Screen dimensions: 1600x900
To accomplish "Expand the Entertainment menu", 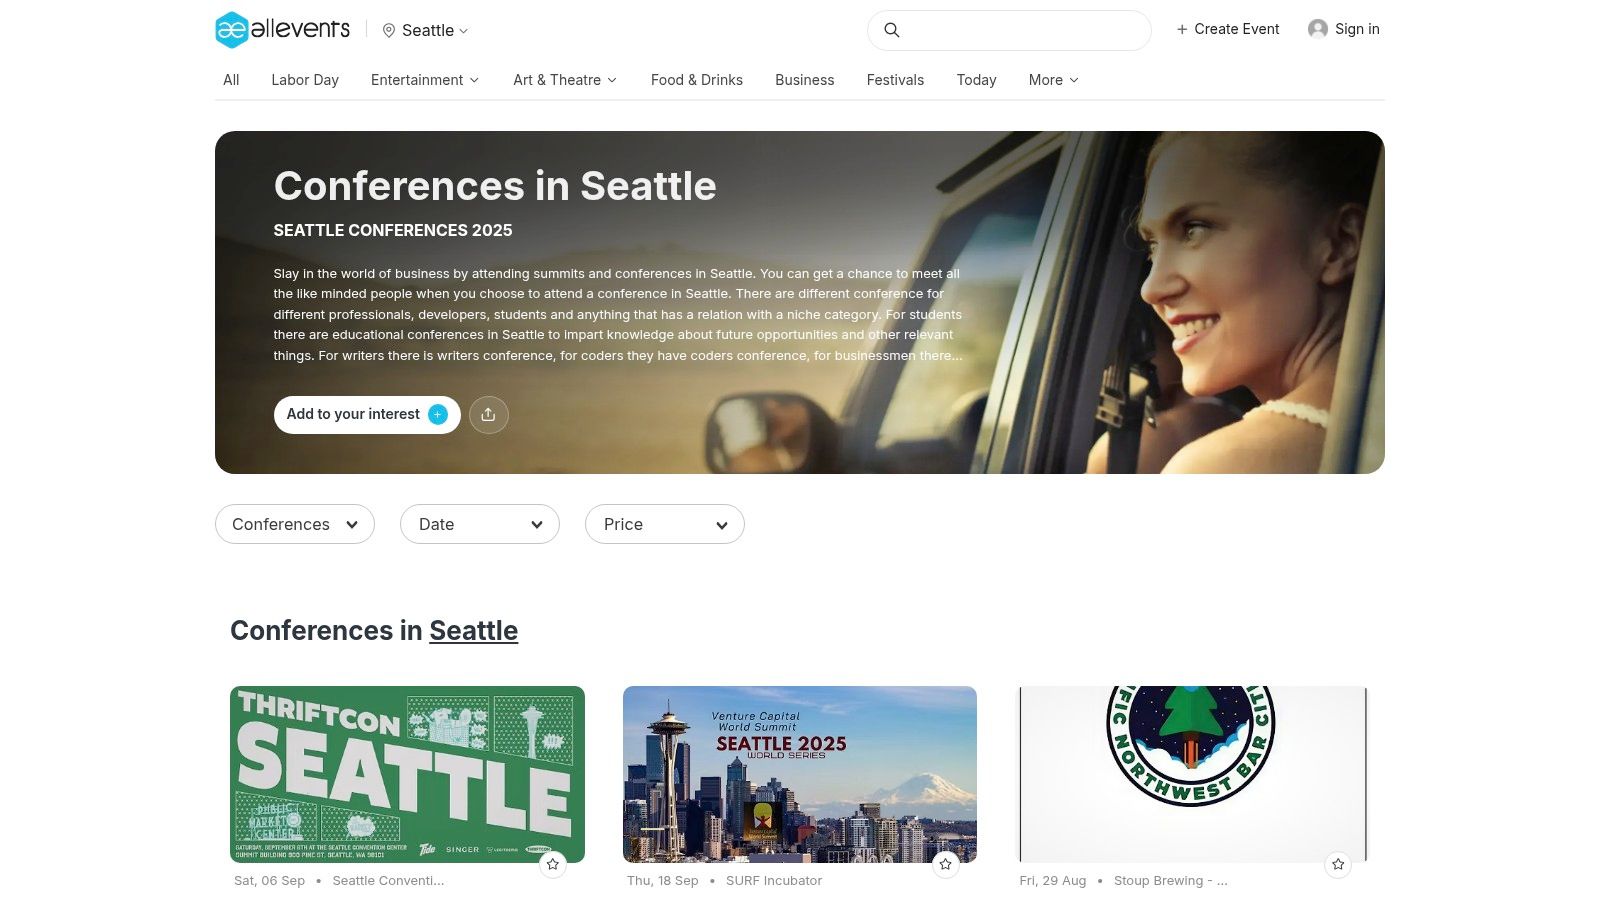I will (x=425, y=80).
